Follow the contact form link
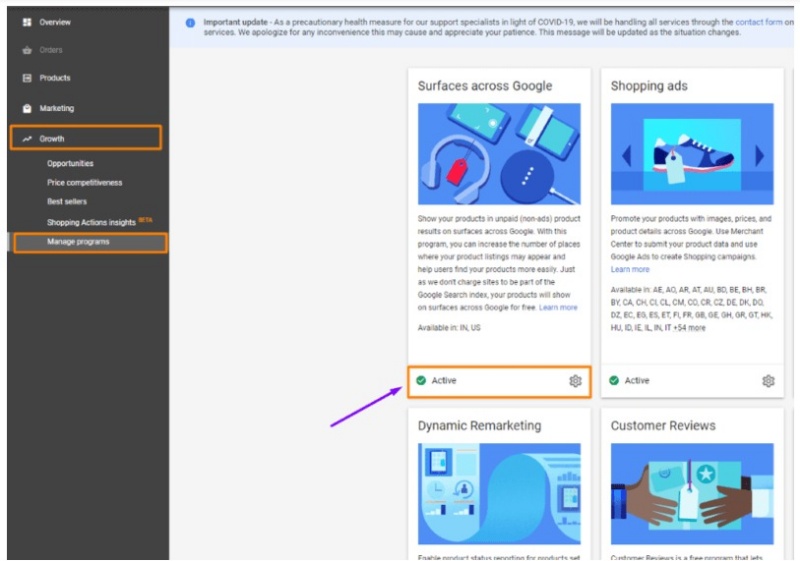The image size is (800, 561). pyautogui.click(x=759, y=22)
